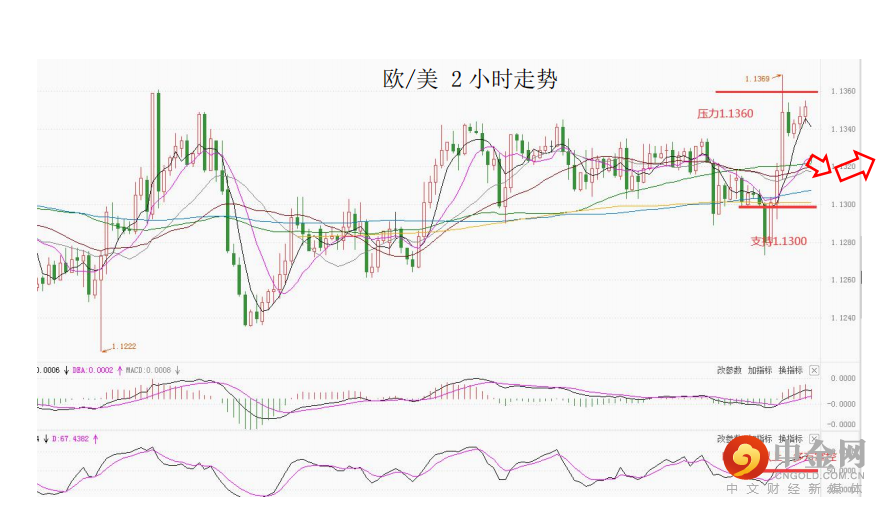Click 换指标 in the KDJ indicator panel
The height and width of the screenshot is (507, 880).
tap(791, 439)
